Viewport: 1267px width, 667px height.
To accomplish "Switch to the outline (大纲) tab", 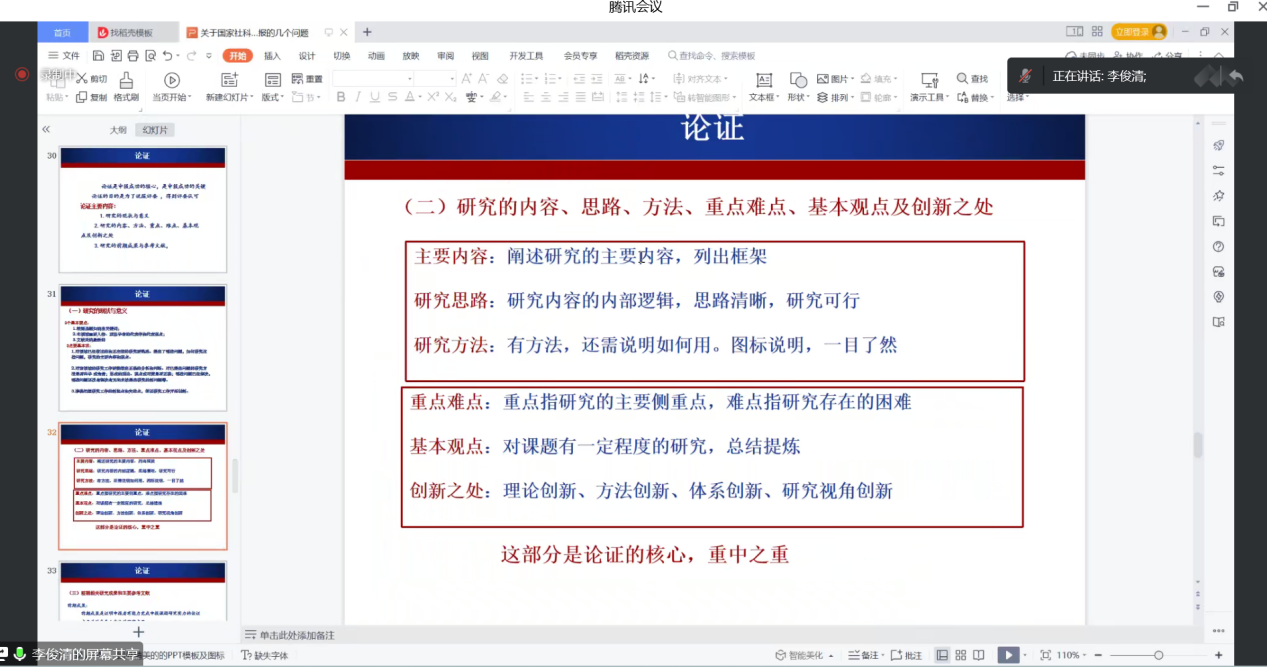I will [x=118, y=130].
